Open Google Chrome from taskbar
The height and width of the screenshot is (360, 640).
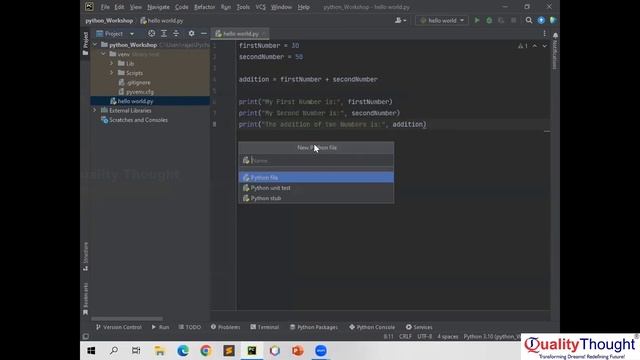pos(206,351)
